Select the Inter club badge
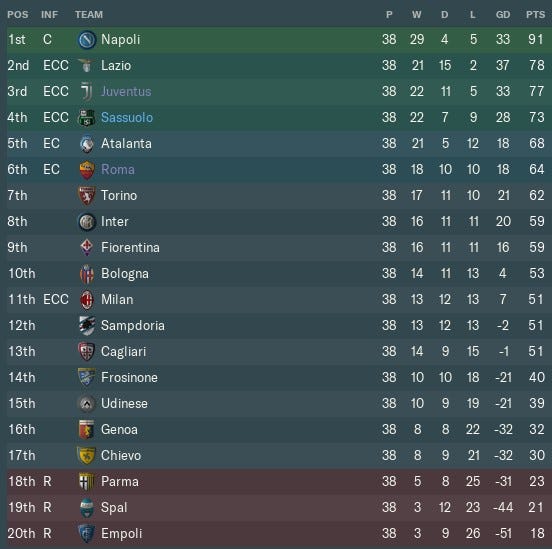This screenshot has width=552, height=549. click(x=87, y=222)
